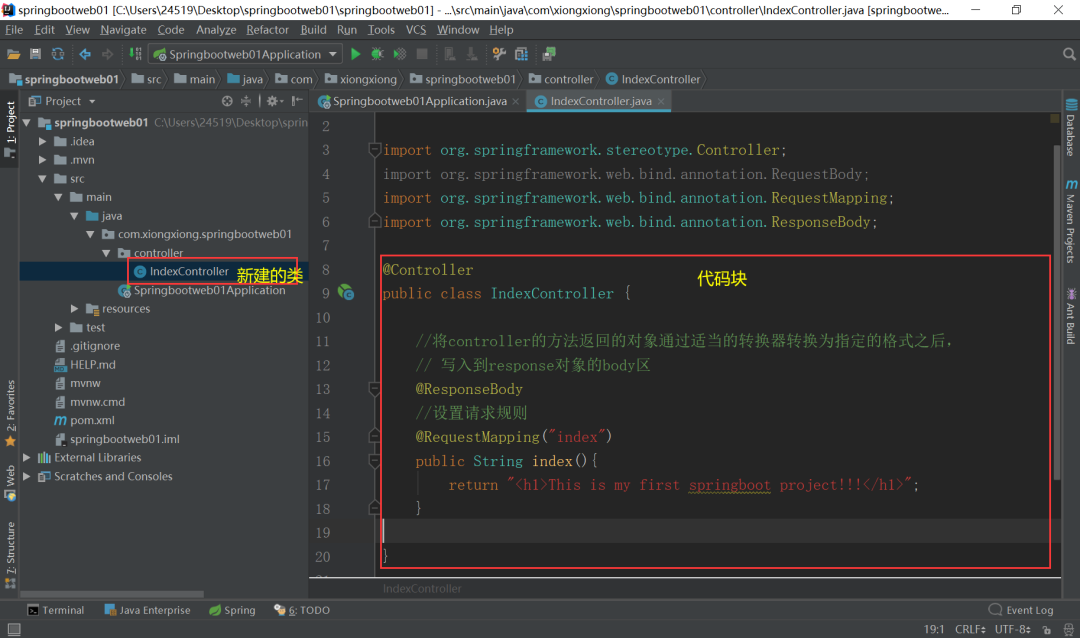Switch to Springbootweb01Application.java tab
Image resolution: width=1080 pixels, height=638 pixels.
pyautogui.click(x=419, y=101)
